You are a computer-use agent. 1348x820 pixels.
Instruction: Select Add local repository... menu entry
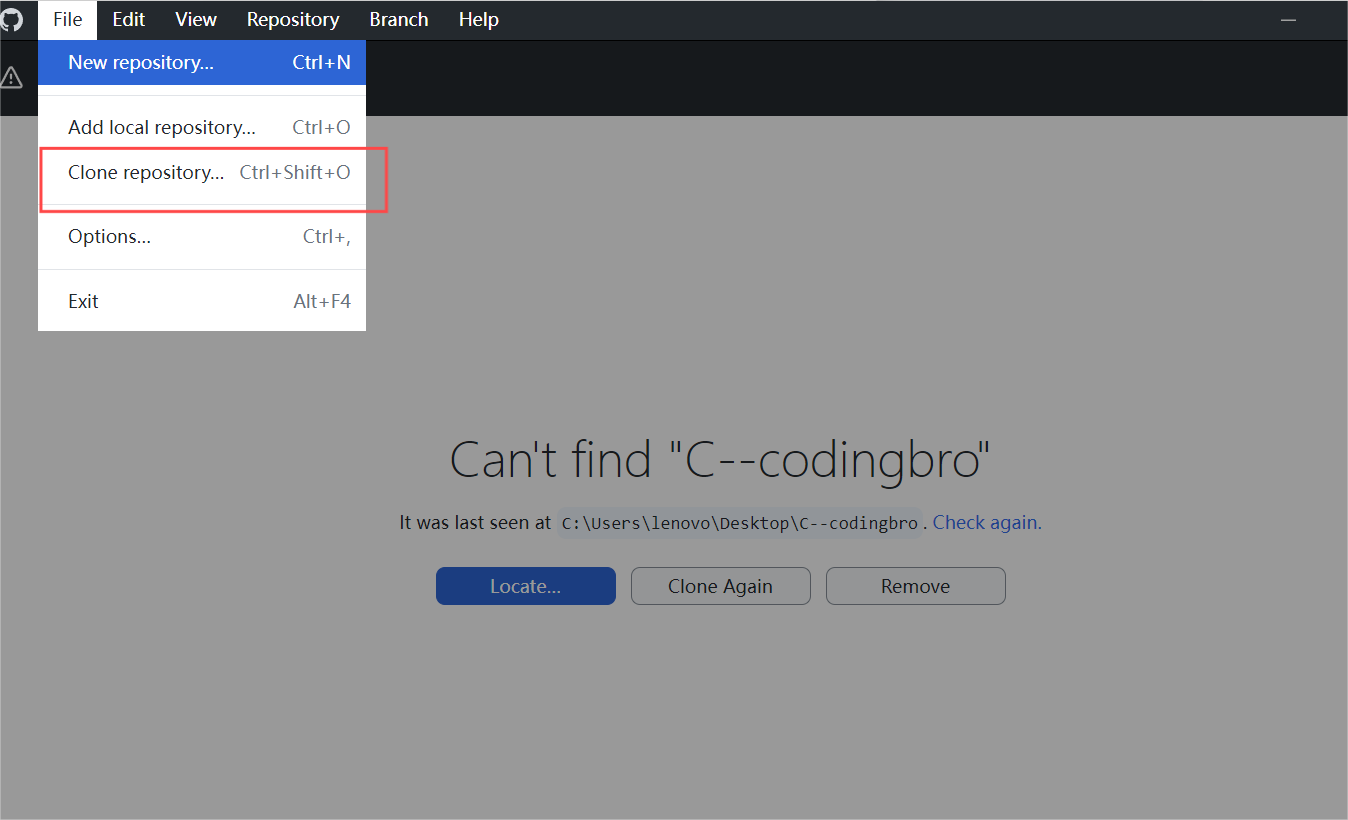tap(202, 127)
